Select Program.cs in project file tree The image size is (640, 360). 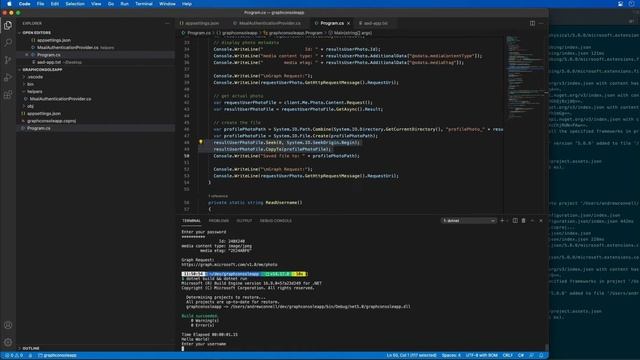pos(39,128)
